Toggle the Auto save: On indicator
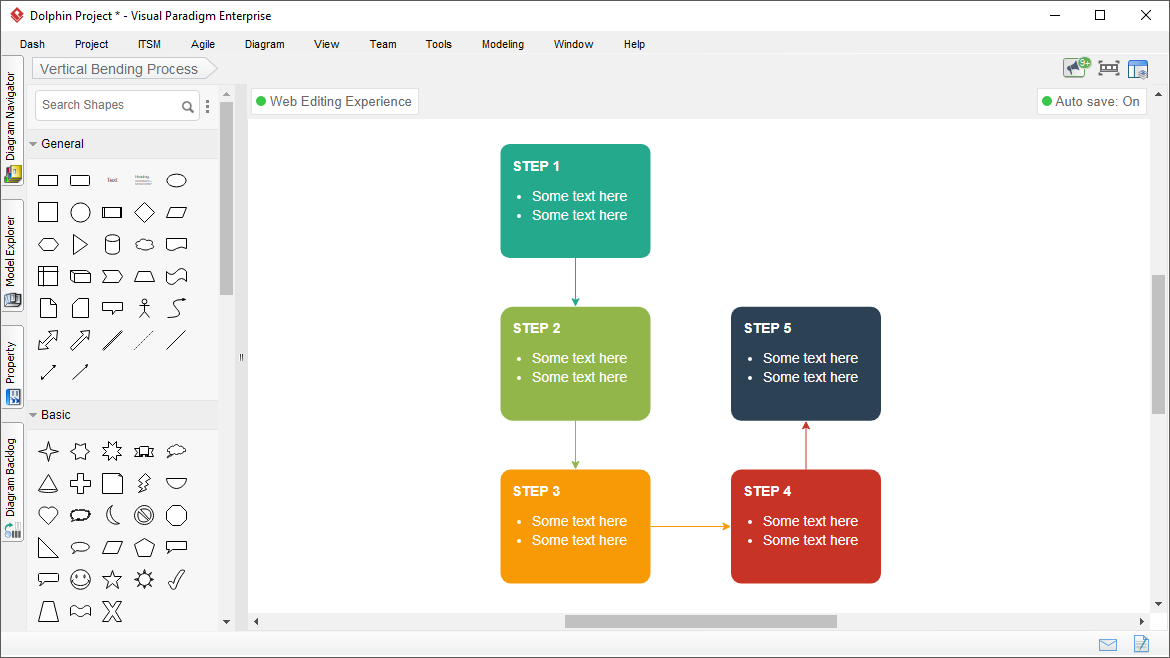1170x658 pixels. pos(1091,101)
